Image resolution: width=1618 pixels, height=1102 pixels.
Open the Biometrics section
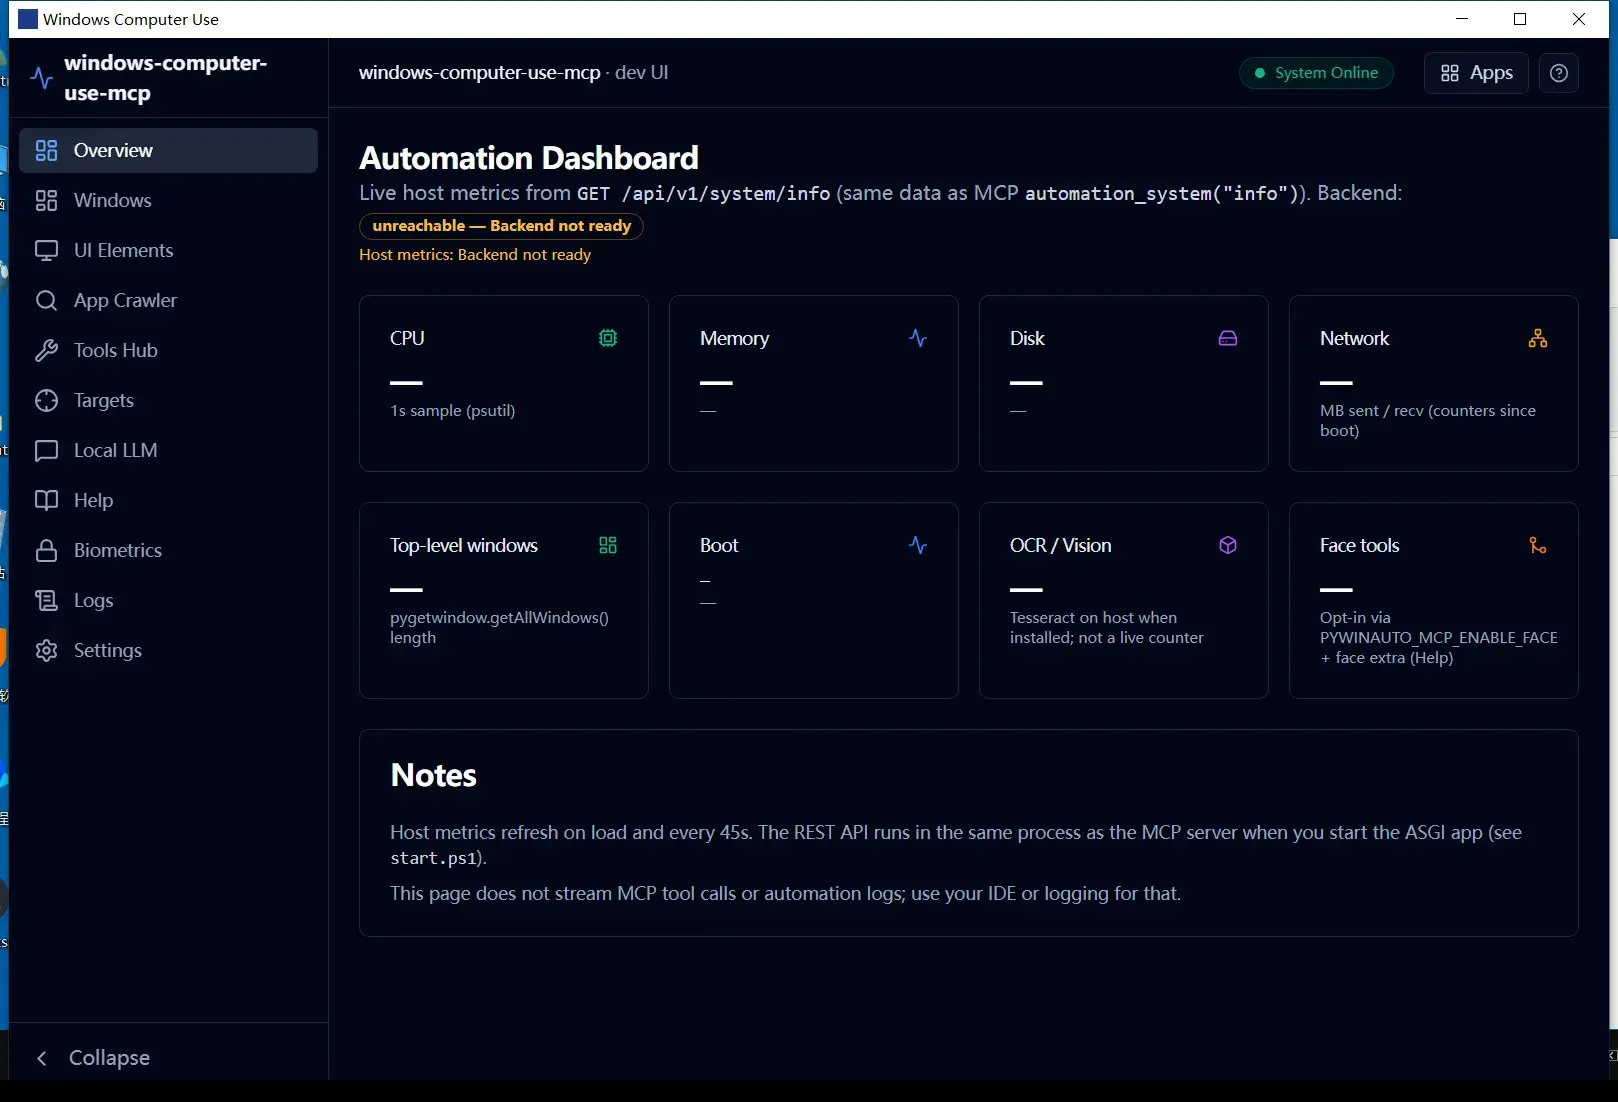[x=168, y=550]
